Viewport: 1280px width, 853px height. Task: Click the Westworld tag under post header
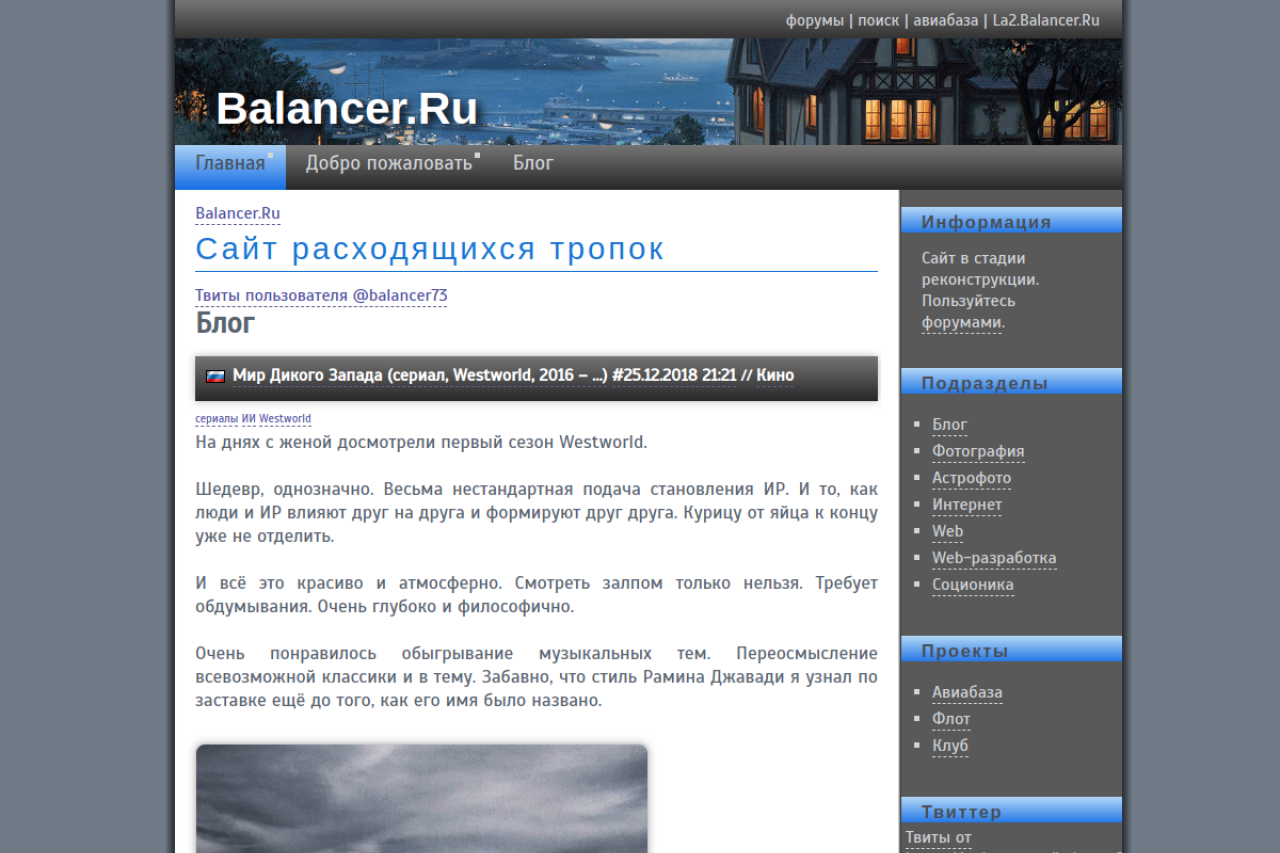point(285,419)
